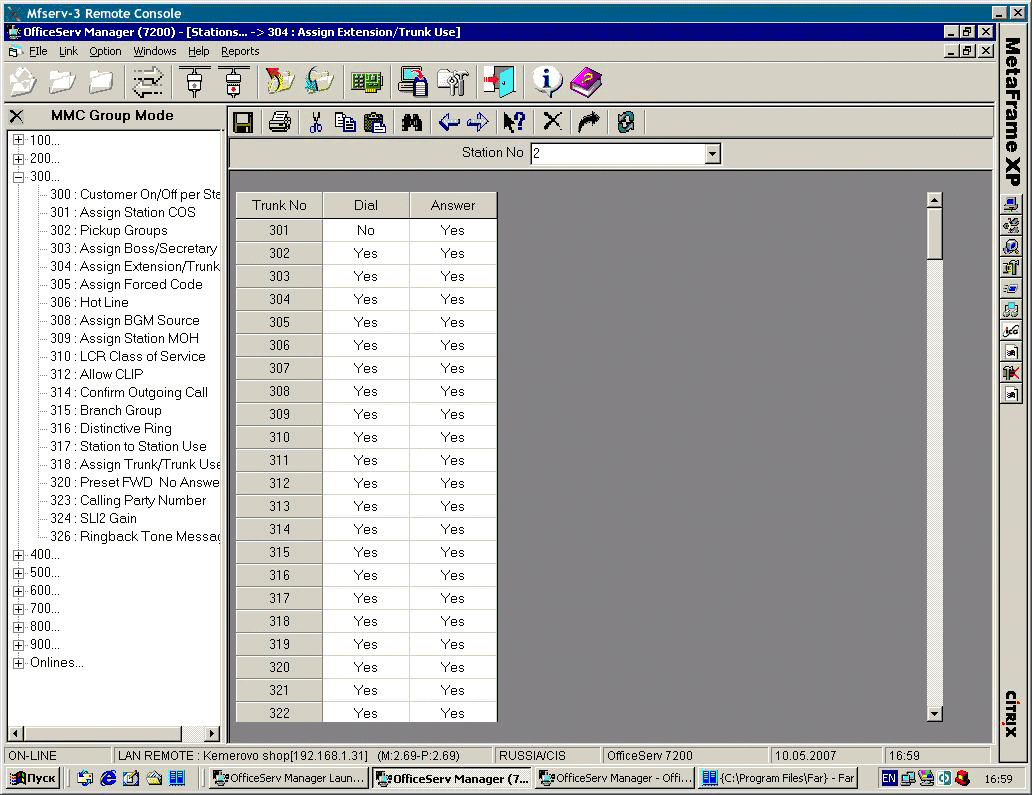1032x795 pixels.
Task: Click the tree panel horizontal scrollbar right arrow
Action: (x=211, y=733)
